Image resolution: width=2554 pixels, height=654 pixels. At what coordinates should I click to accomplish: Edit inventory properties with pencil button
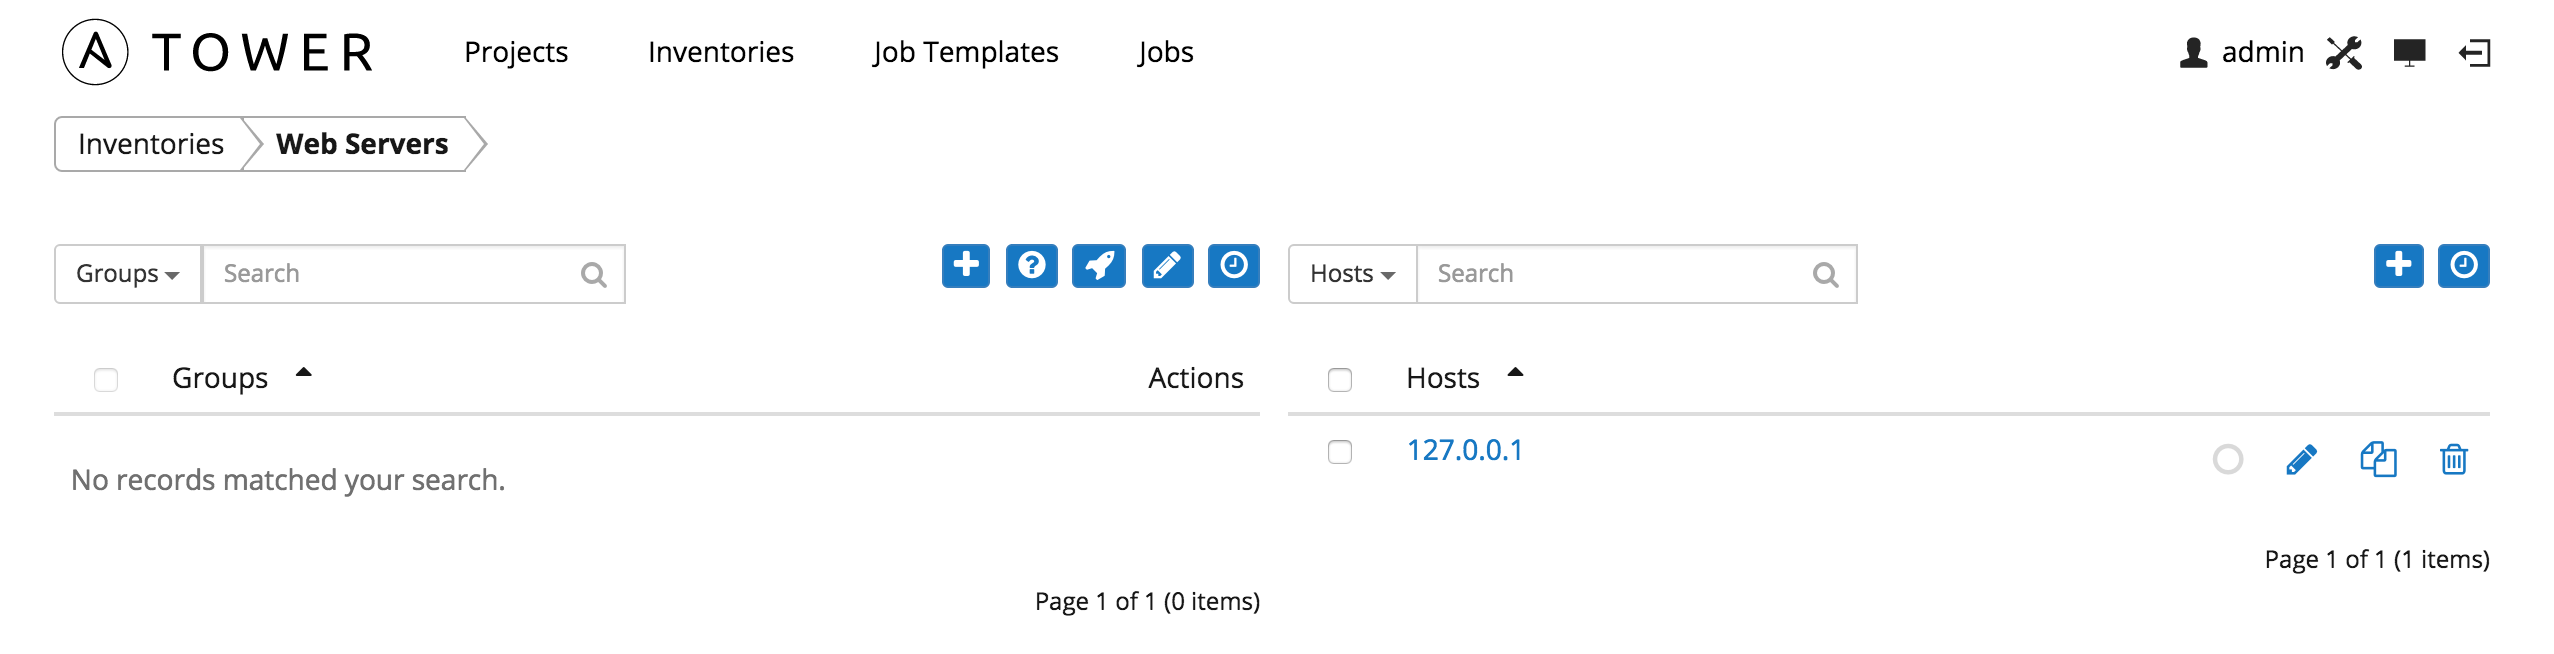coord(1167,266)
